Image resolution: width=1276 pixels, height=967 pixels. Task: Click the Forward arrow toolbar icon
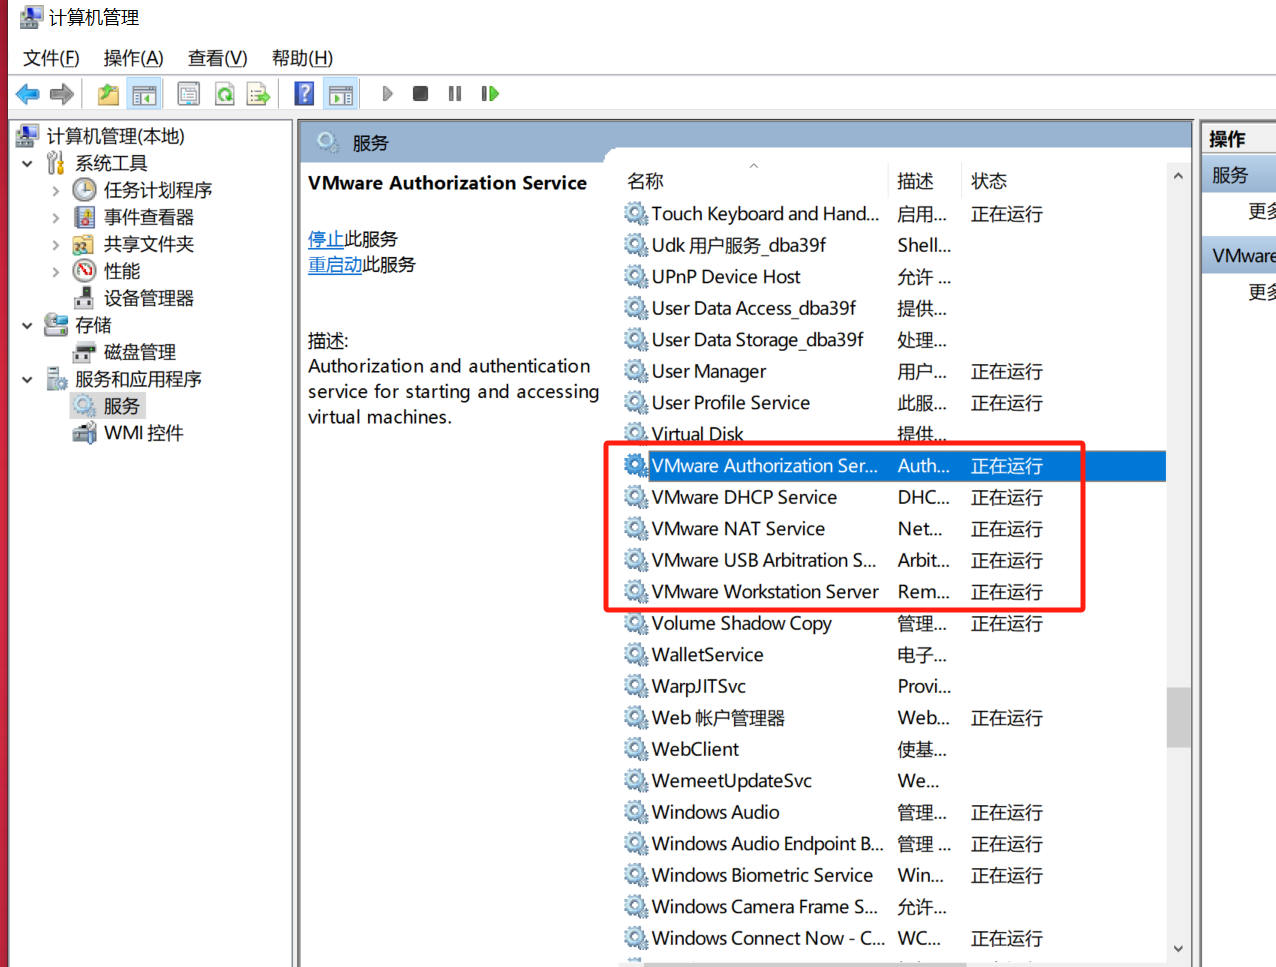(x=62, y=94)
